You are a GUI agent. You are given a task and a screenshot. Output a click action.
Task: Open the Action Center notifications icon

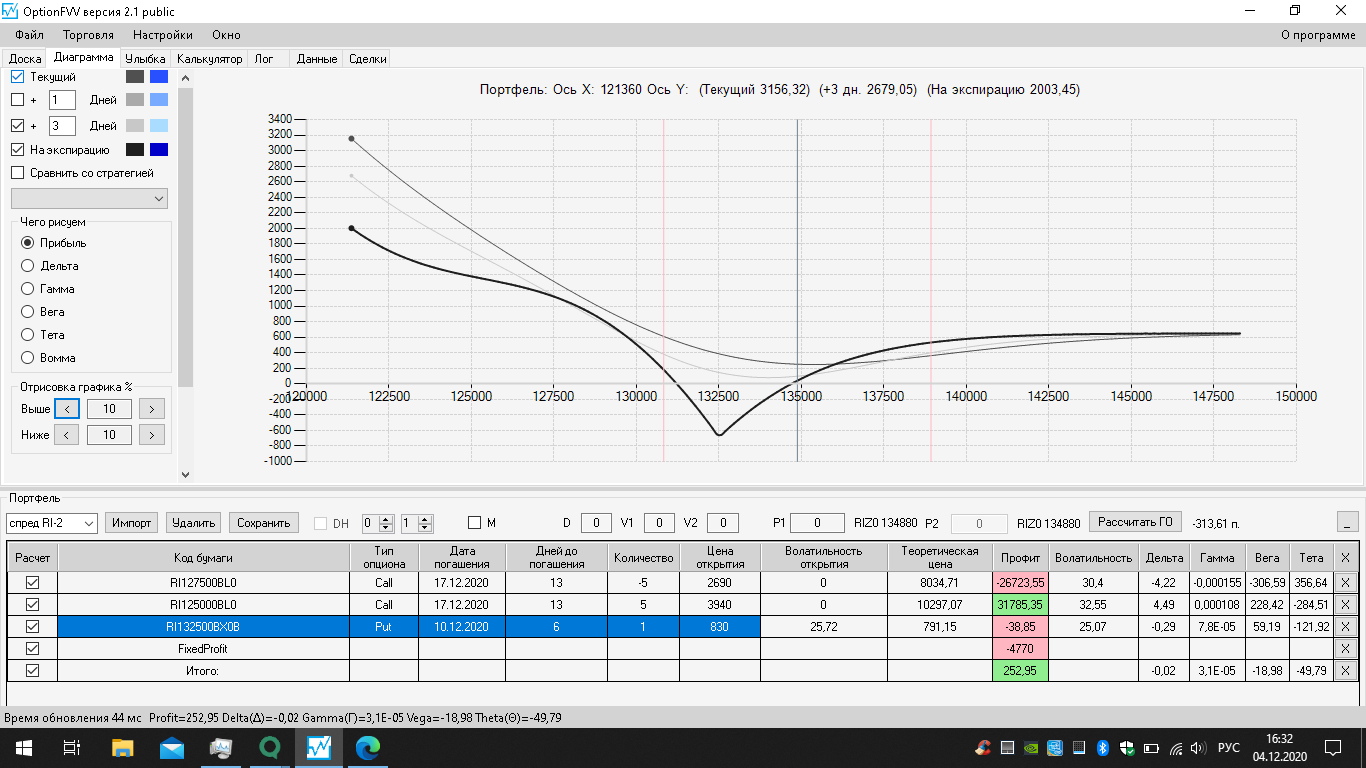click(1333, 748)
